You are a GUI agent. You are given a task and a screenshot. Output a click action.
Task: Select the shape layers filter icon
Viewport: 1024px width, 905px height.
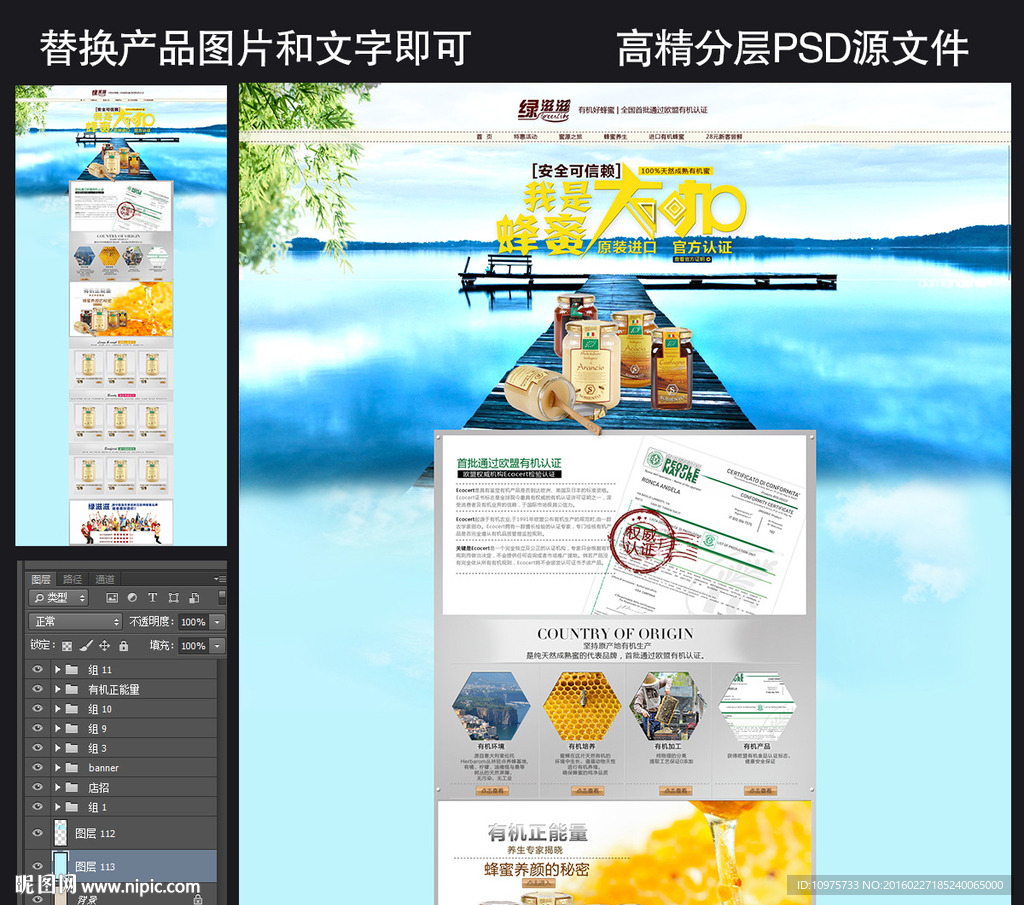coord(175,599)
